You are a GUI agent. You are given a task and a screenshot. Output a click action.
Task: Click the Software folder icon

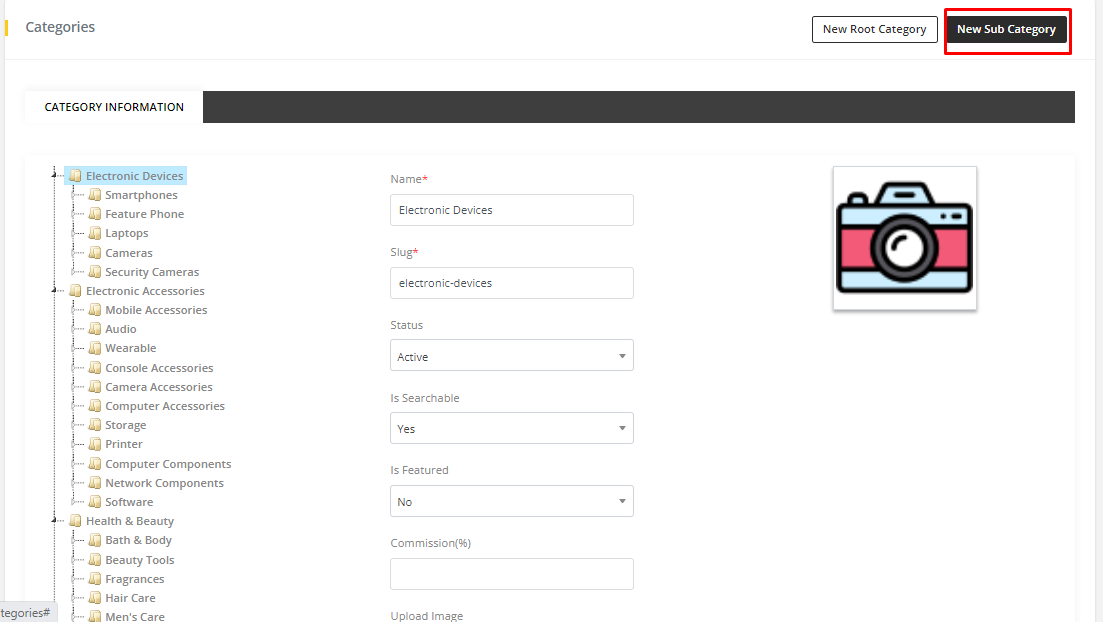pos(95,502)
